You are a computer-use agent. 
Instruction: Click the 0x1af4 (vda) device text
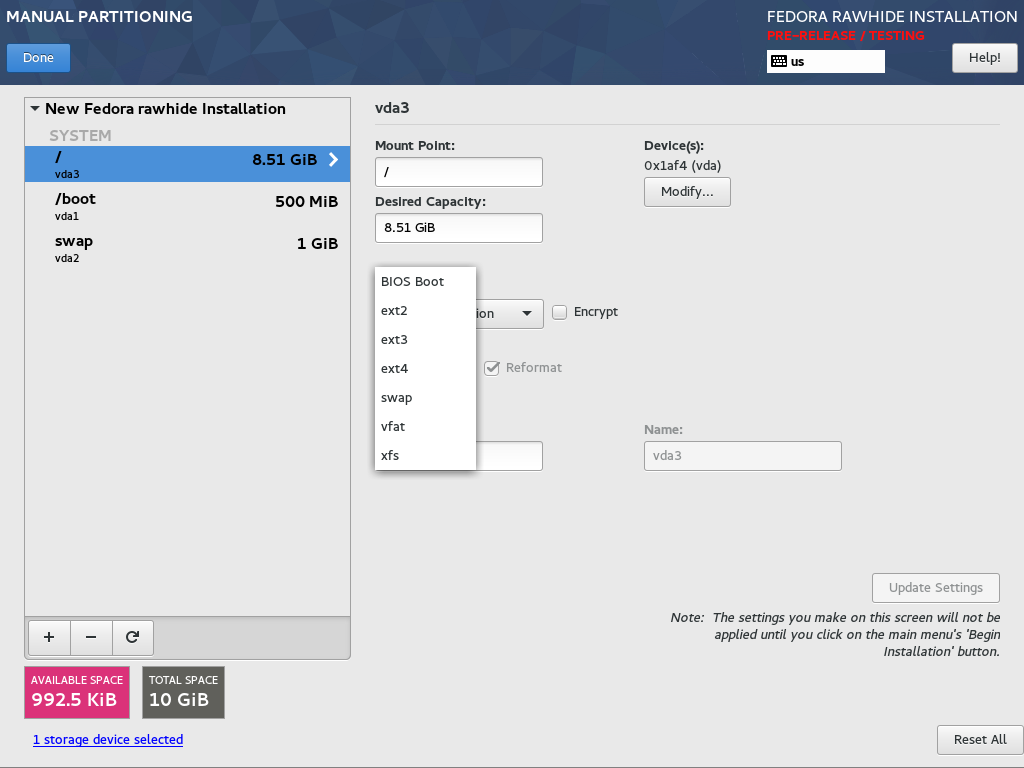682,166
